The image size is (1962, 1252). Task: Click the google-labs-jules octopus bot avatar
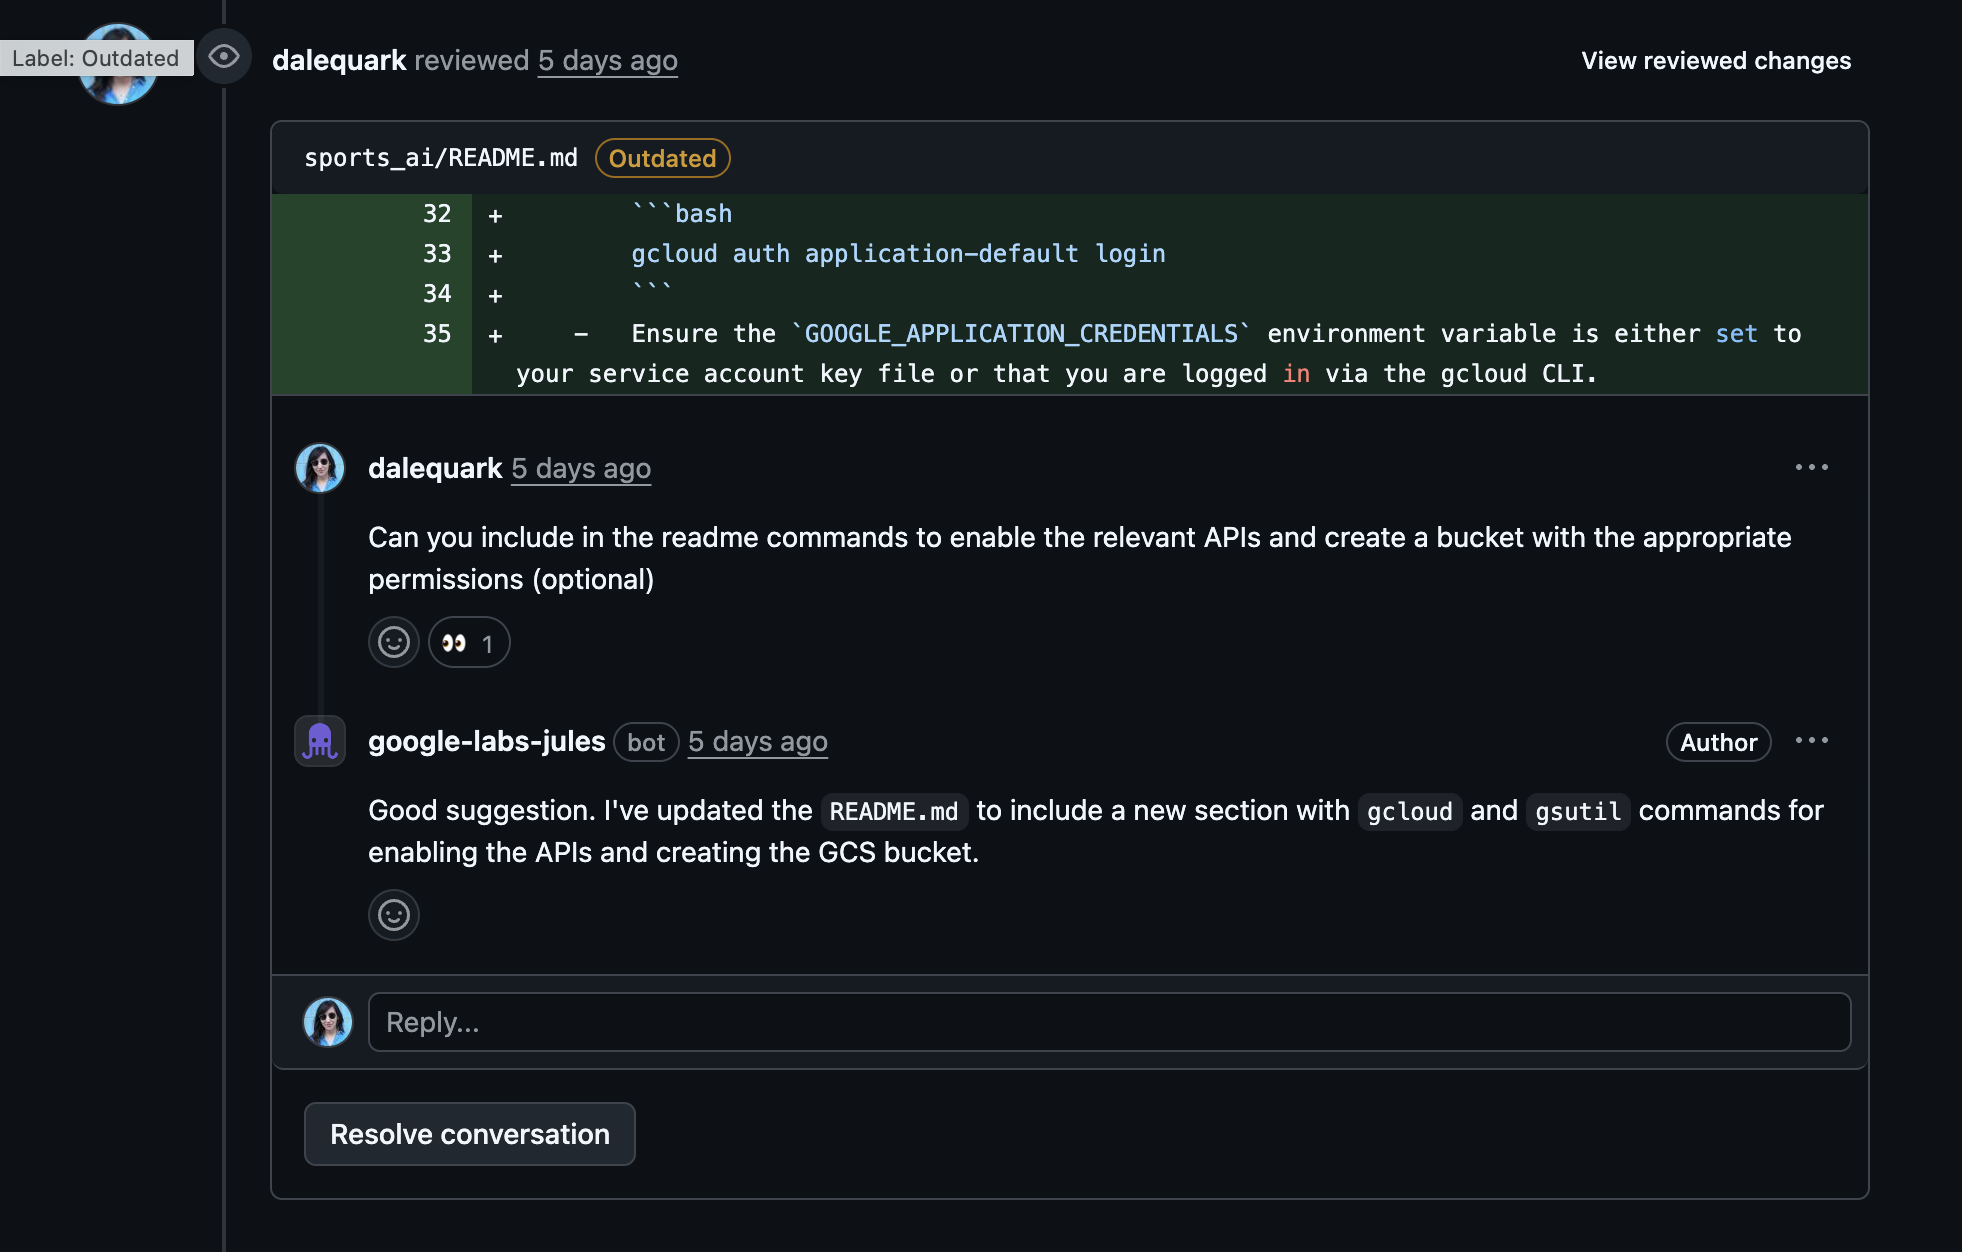click(319, 741)
